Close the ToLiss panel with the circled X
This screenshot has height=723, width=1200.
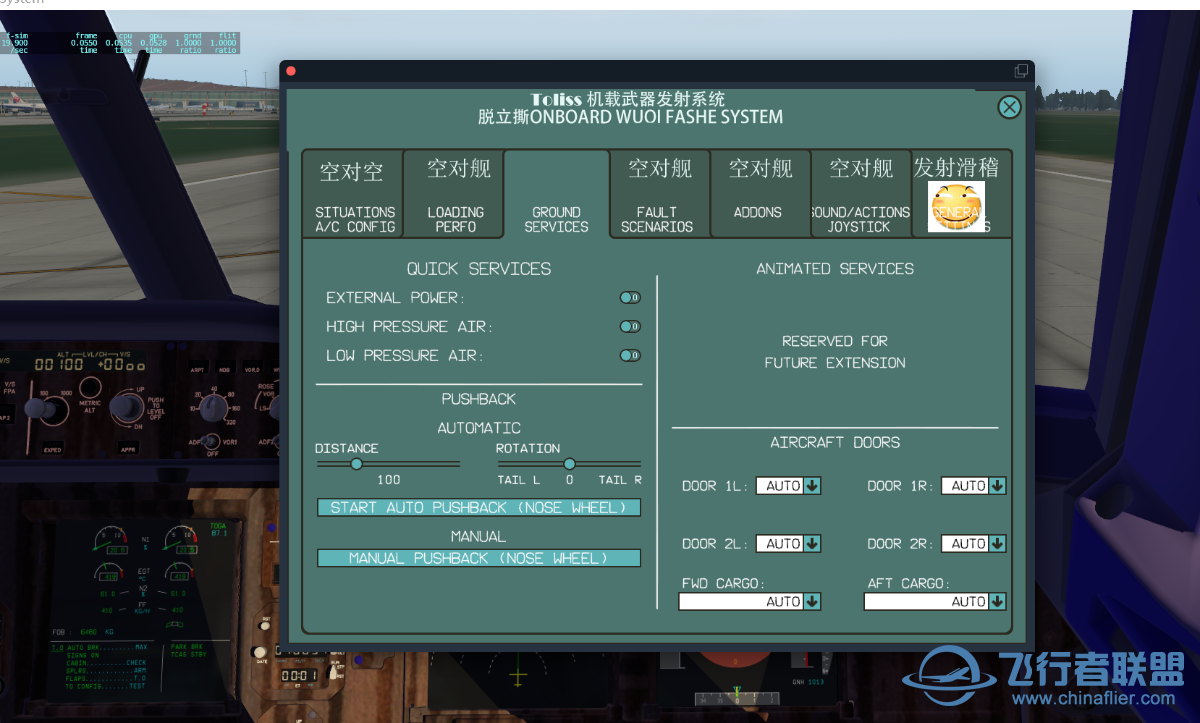tap(1010, 107)
